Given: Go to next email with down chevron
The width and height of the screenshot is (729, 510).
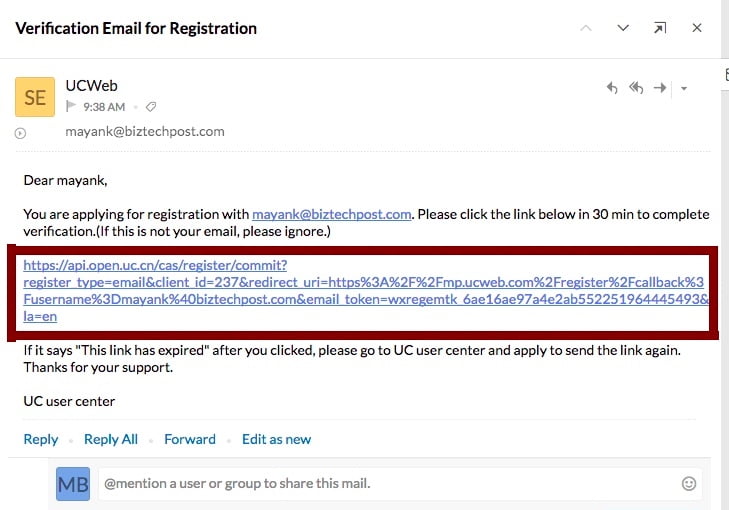Looking at the screenshot, I should [x=623, y=28].
